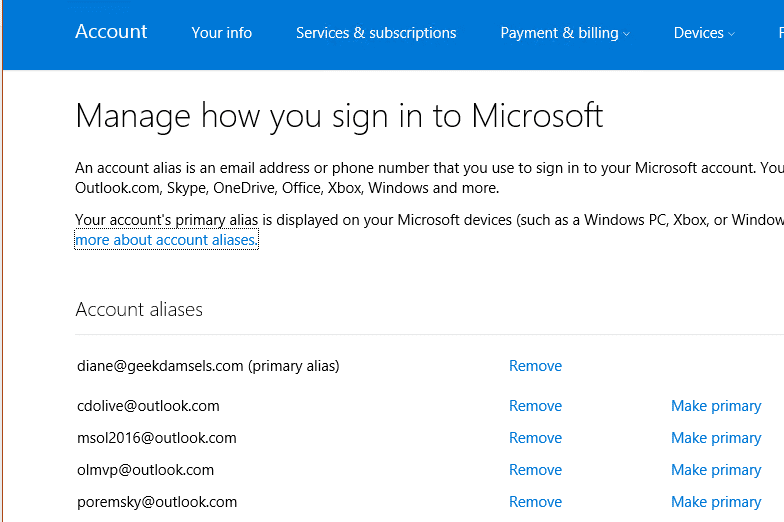
Task: Remove the olmvp@outlook.com alias
Action: [536, 470]
